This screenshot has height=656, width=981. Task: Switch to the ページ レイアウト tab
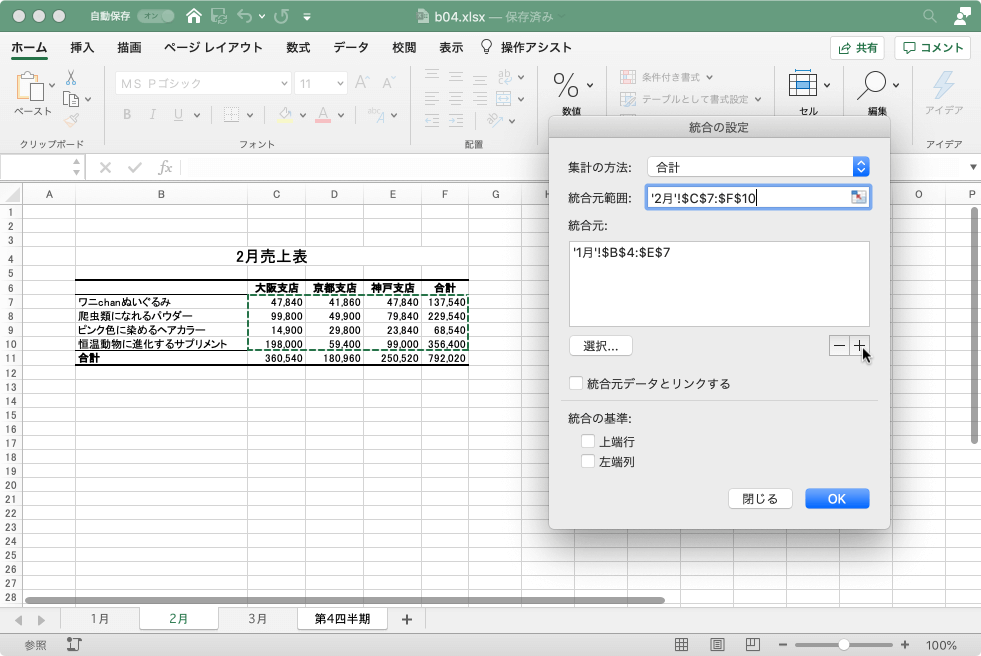[x=213, y=48]
